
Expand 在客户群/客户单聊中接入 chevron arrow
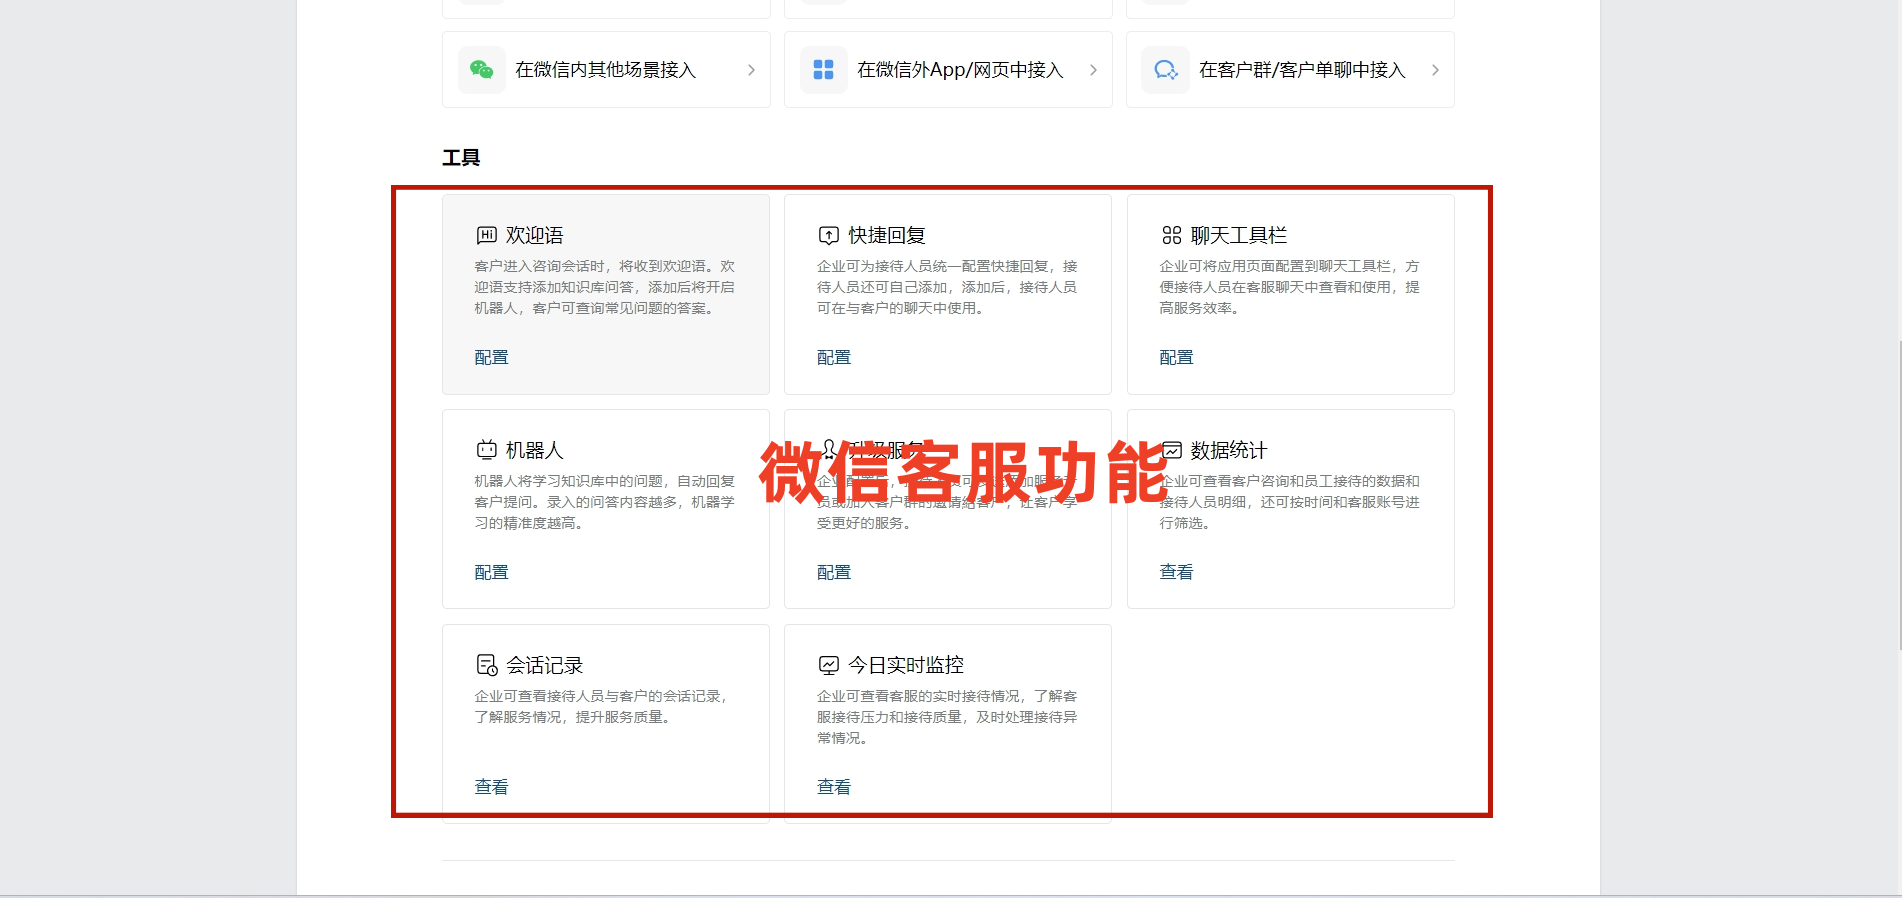pos(1436,70)
